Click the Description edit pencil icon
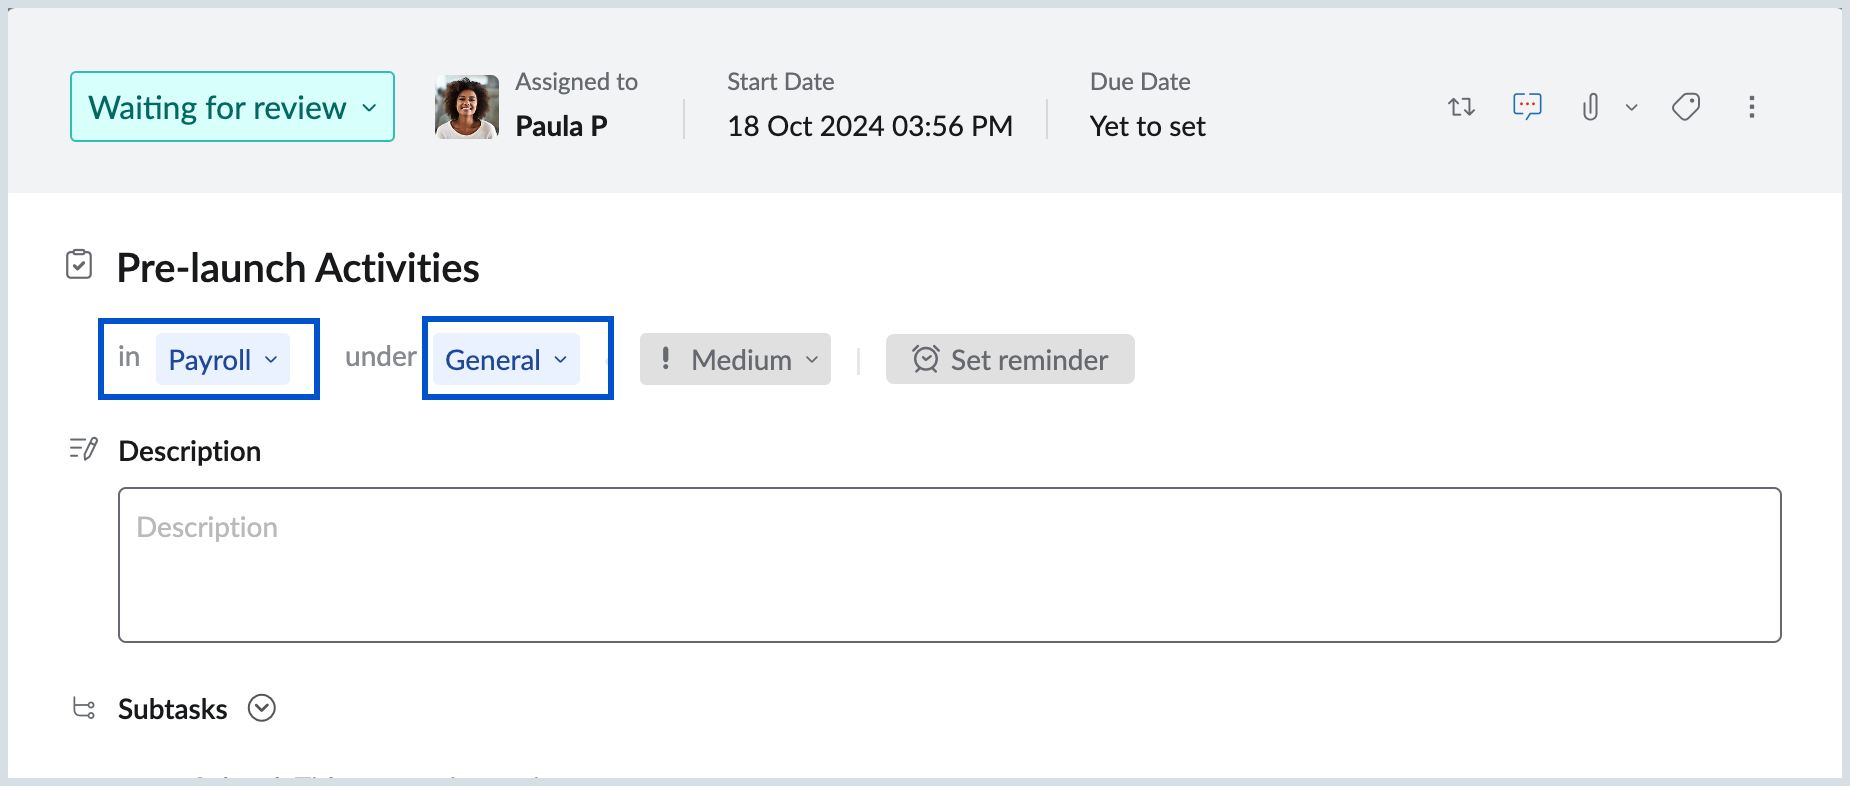The height and width of the screenshot is (786, 1850). (83, 449)
